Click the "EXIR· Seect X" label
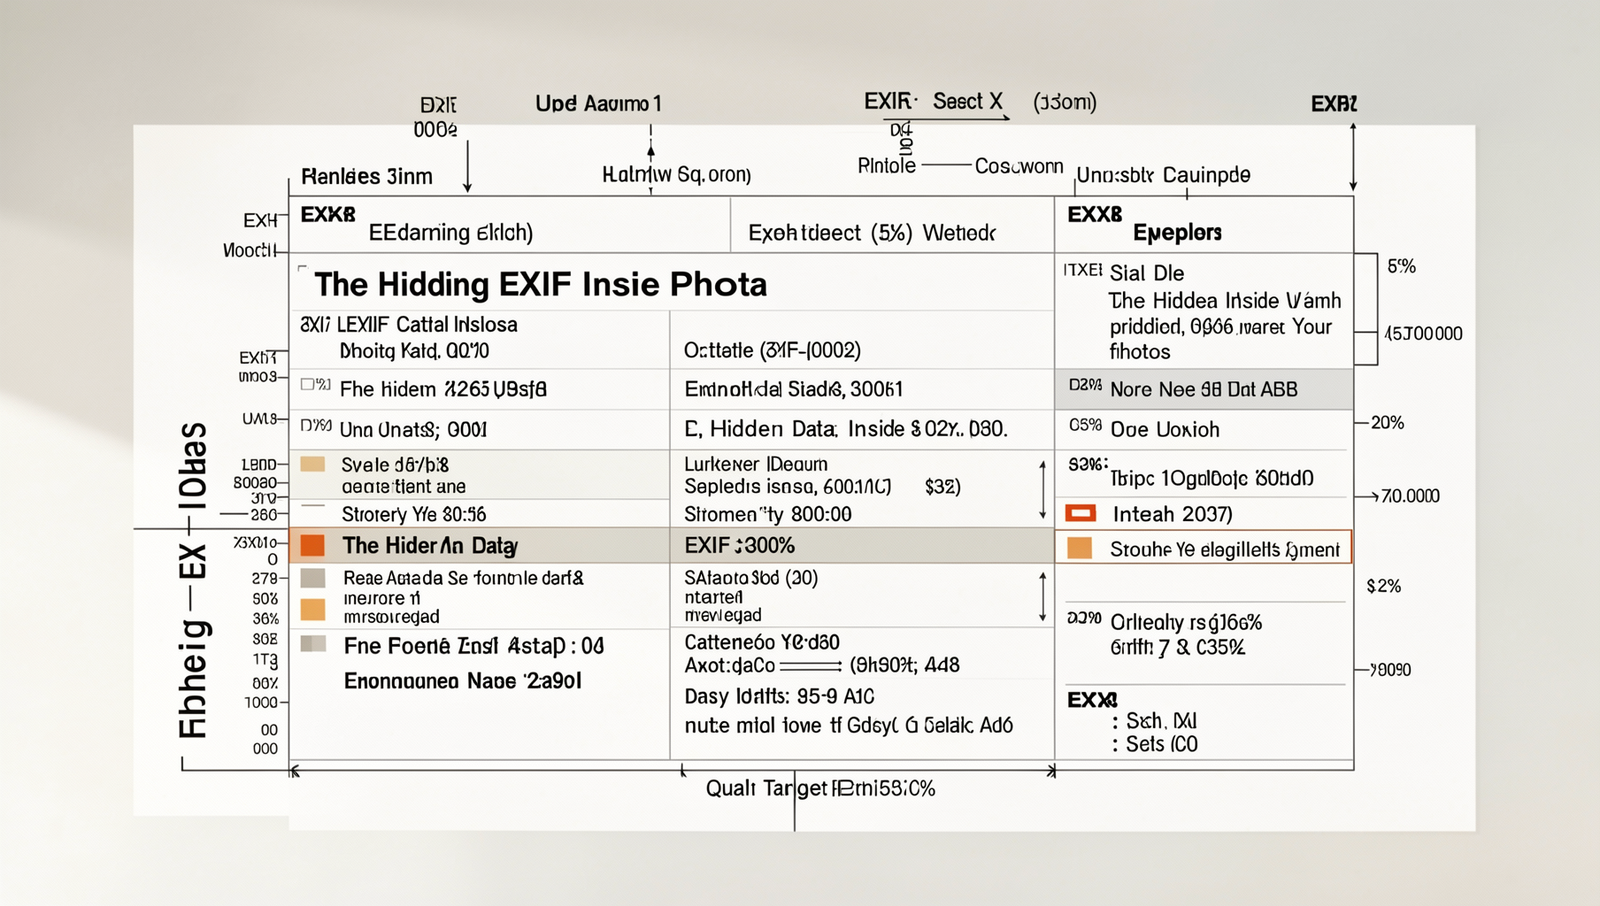Screen dimensions: 1600x906 933,101
